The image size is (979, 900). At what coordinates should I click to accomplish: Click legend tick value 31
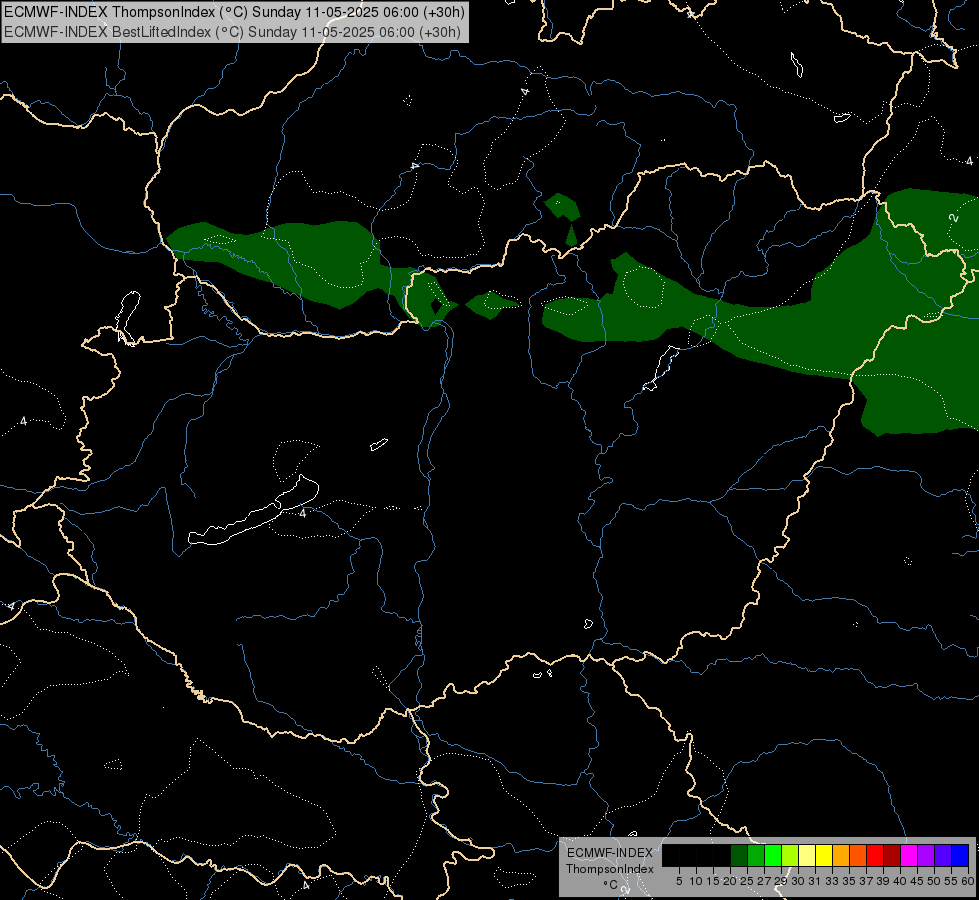815,881
